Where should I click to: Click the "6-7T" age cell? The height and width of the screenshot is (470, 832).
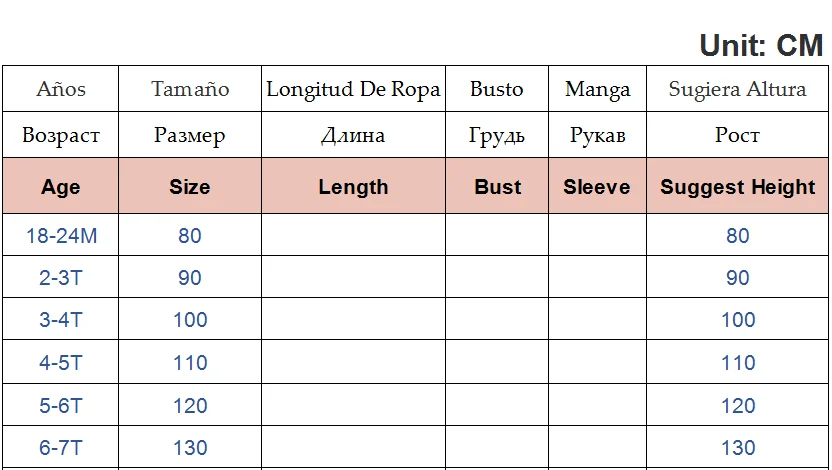pos(61,448)
